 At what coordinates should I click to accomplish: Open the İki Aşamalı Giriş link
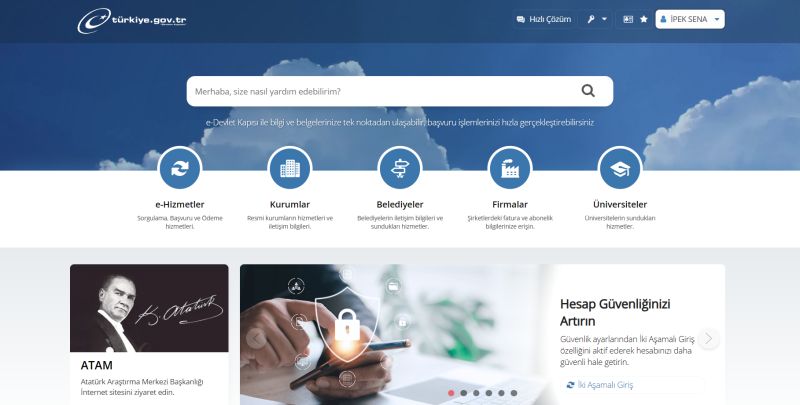point(605,385)
